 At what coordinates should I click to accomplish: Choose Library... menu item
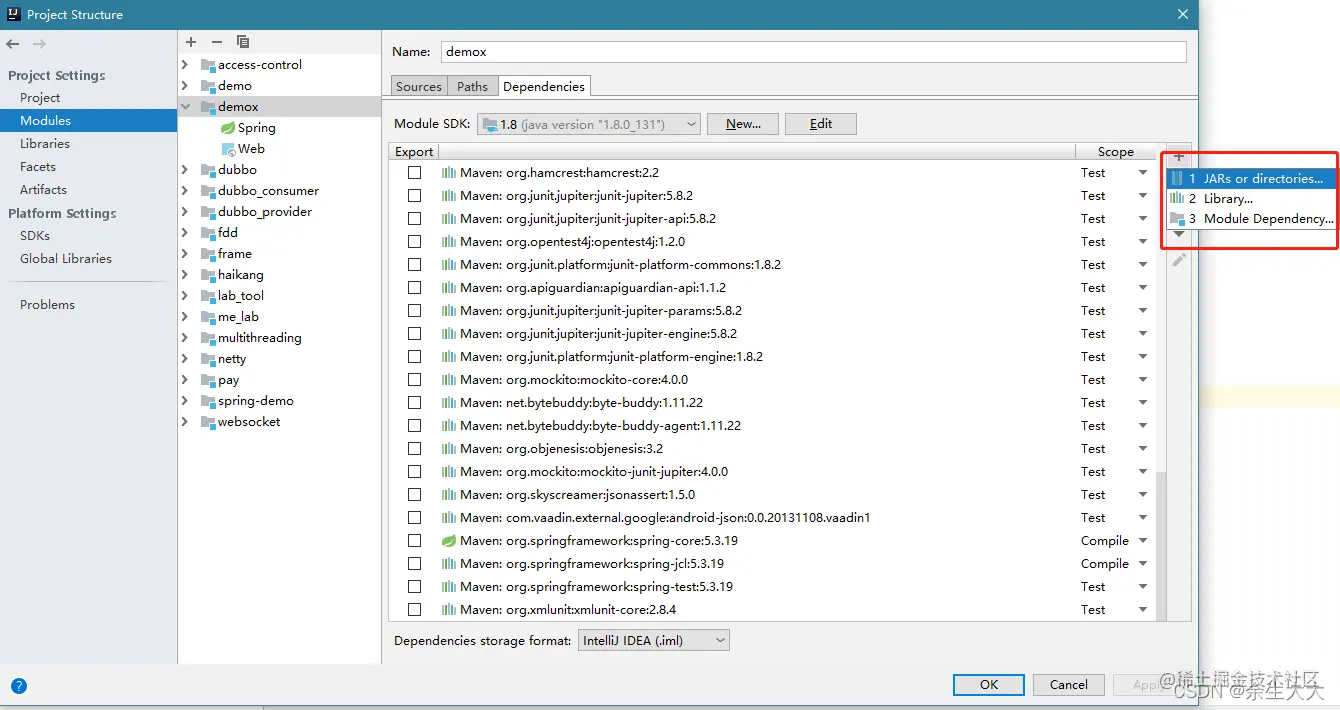(x=1251, y=199)
